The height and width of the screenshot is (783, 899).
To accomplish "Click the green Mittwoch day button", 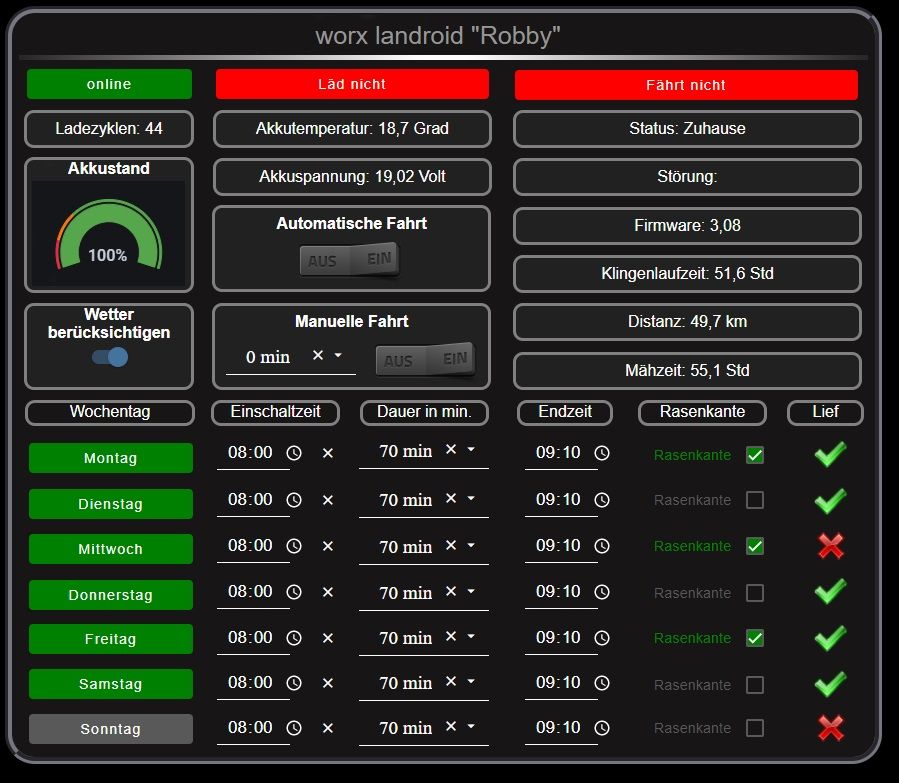I will (x=111, y=549).
